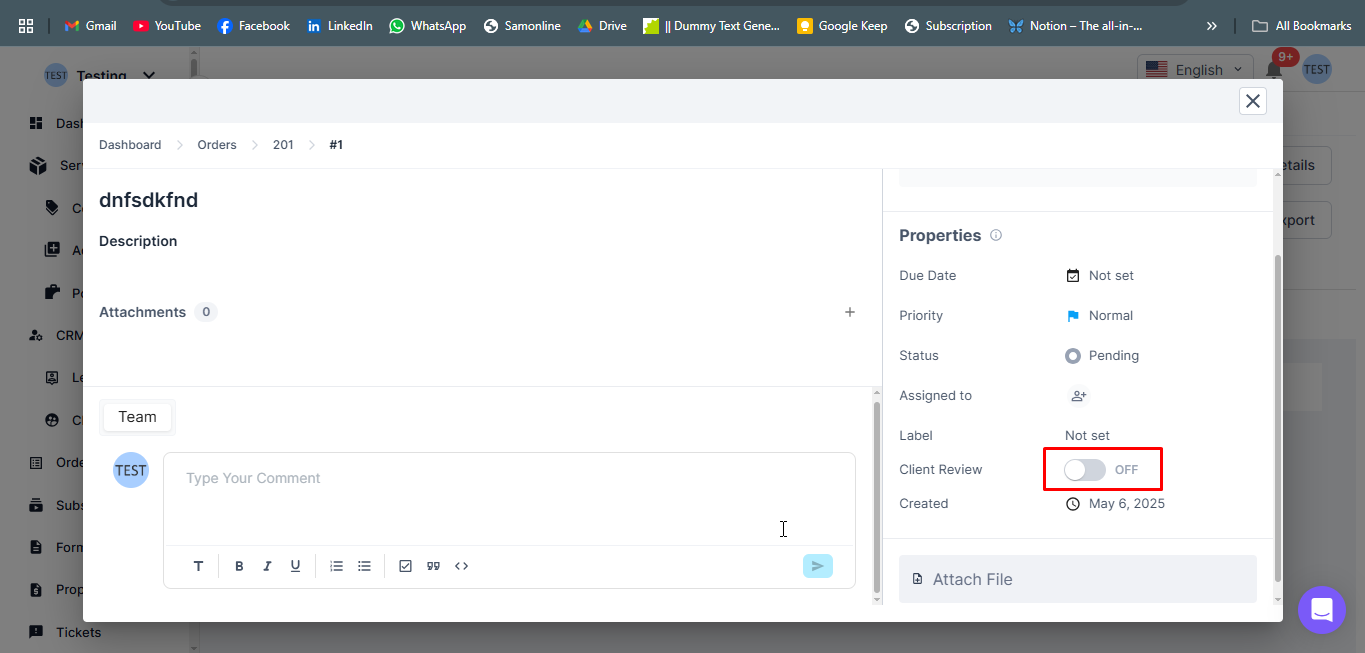Click the task title dnfsdkfnd
Screen dimensions: 1365x653
coord(148,200)
